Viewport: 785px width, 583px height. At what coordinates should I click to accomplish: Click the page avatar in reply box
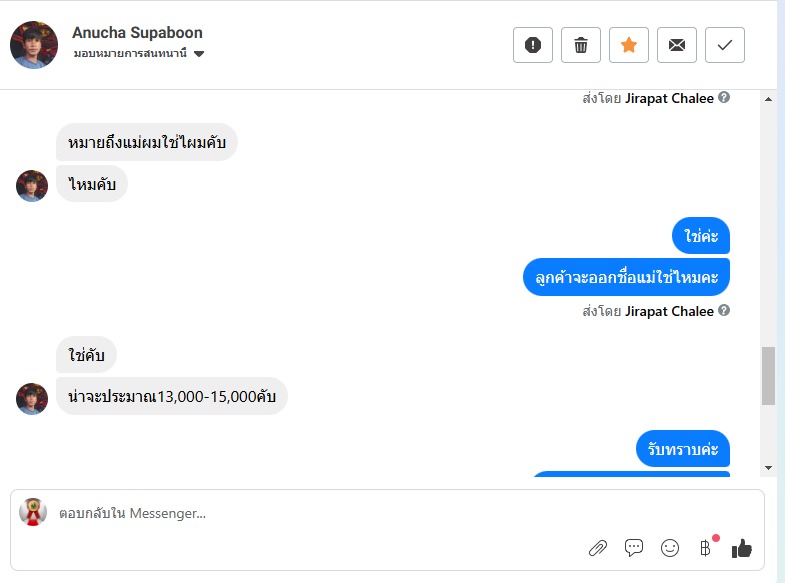[x=34, y=512]
